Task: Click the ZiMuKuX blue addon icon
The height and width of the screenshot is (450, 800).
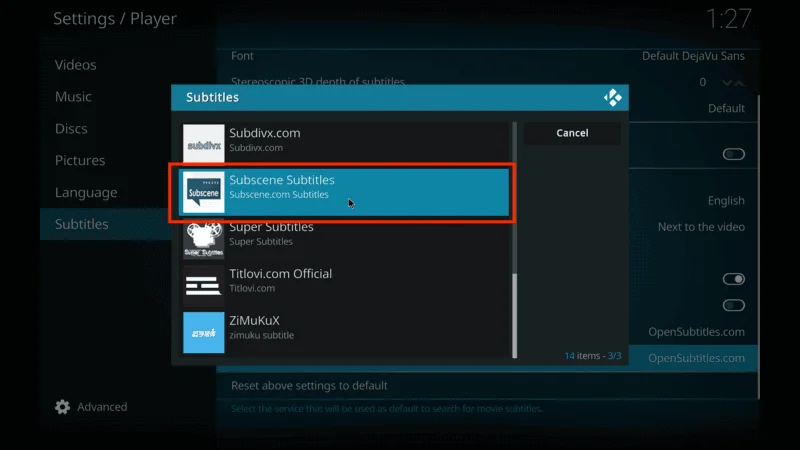Action: pos(204,333)
